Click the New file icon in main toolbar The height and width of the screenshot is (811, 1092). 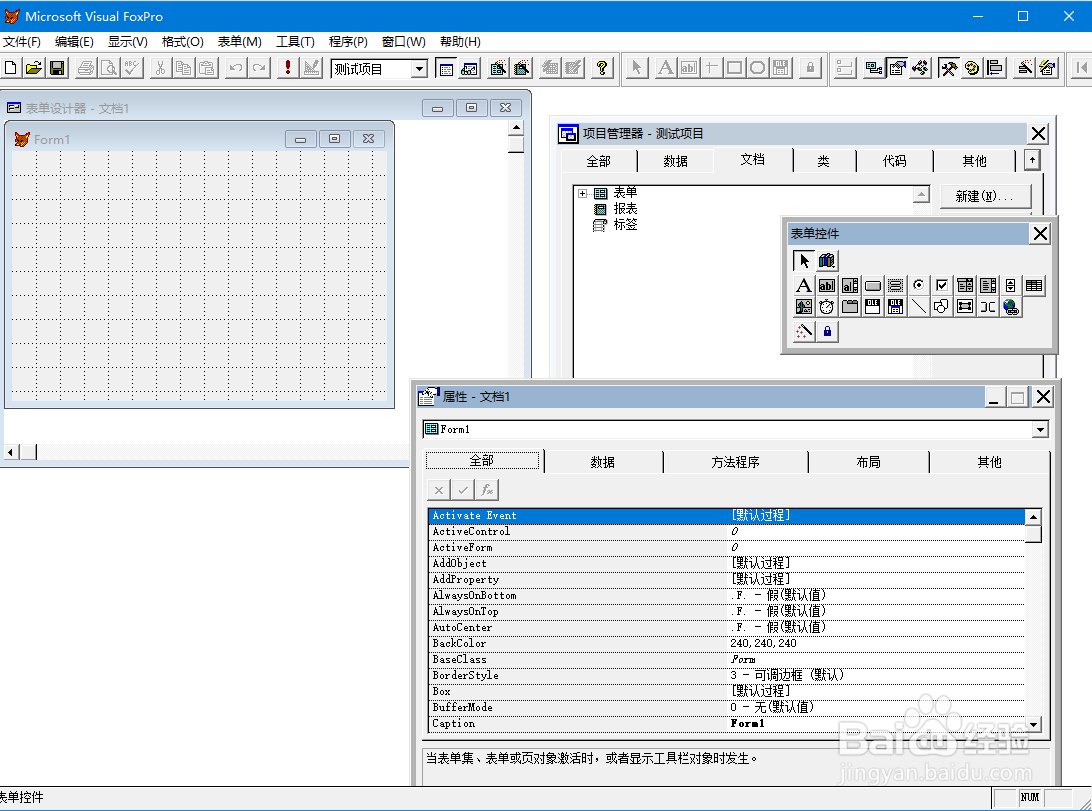(10, 68)
